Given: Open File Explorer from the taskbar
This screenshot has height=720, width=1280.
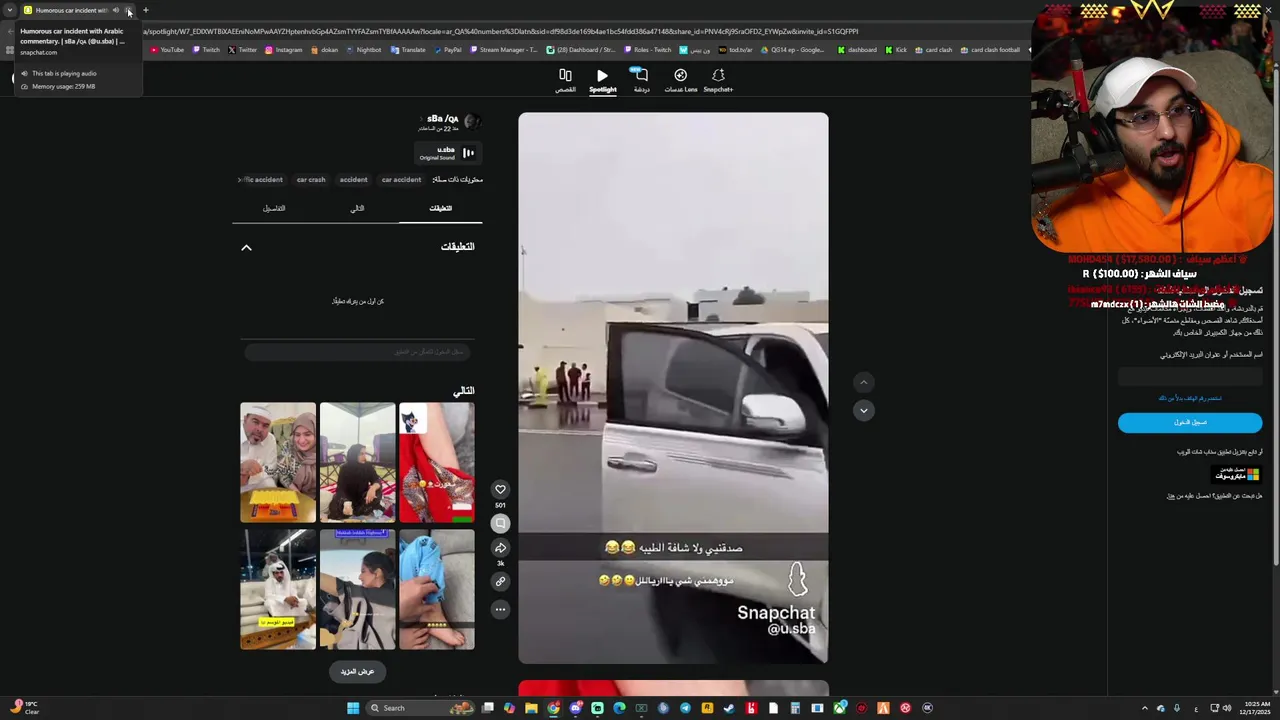Looking at the screenshot, I should pos(531,708).
